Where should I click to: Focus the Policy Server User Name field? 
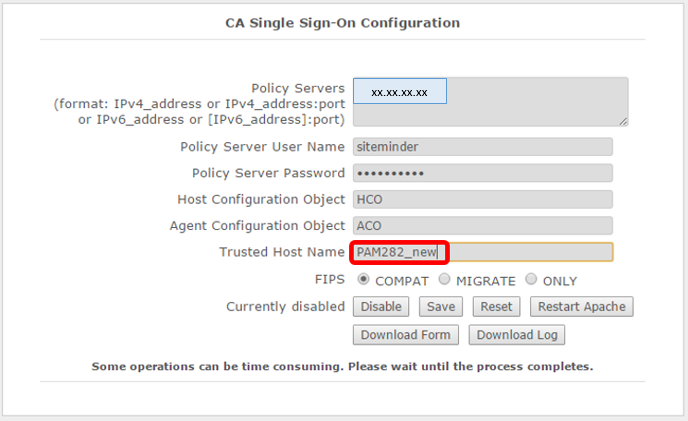pos(481,146)
